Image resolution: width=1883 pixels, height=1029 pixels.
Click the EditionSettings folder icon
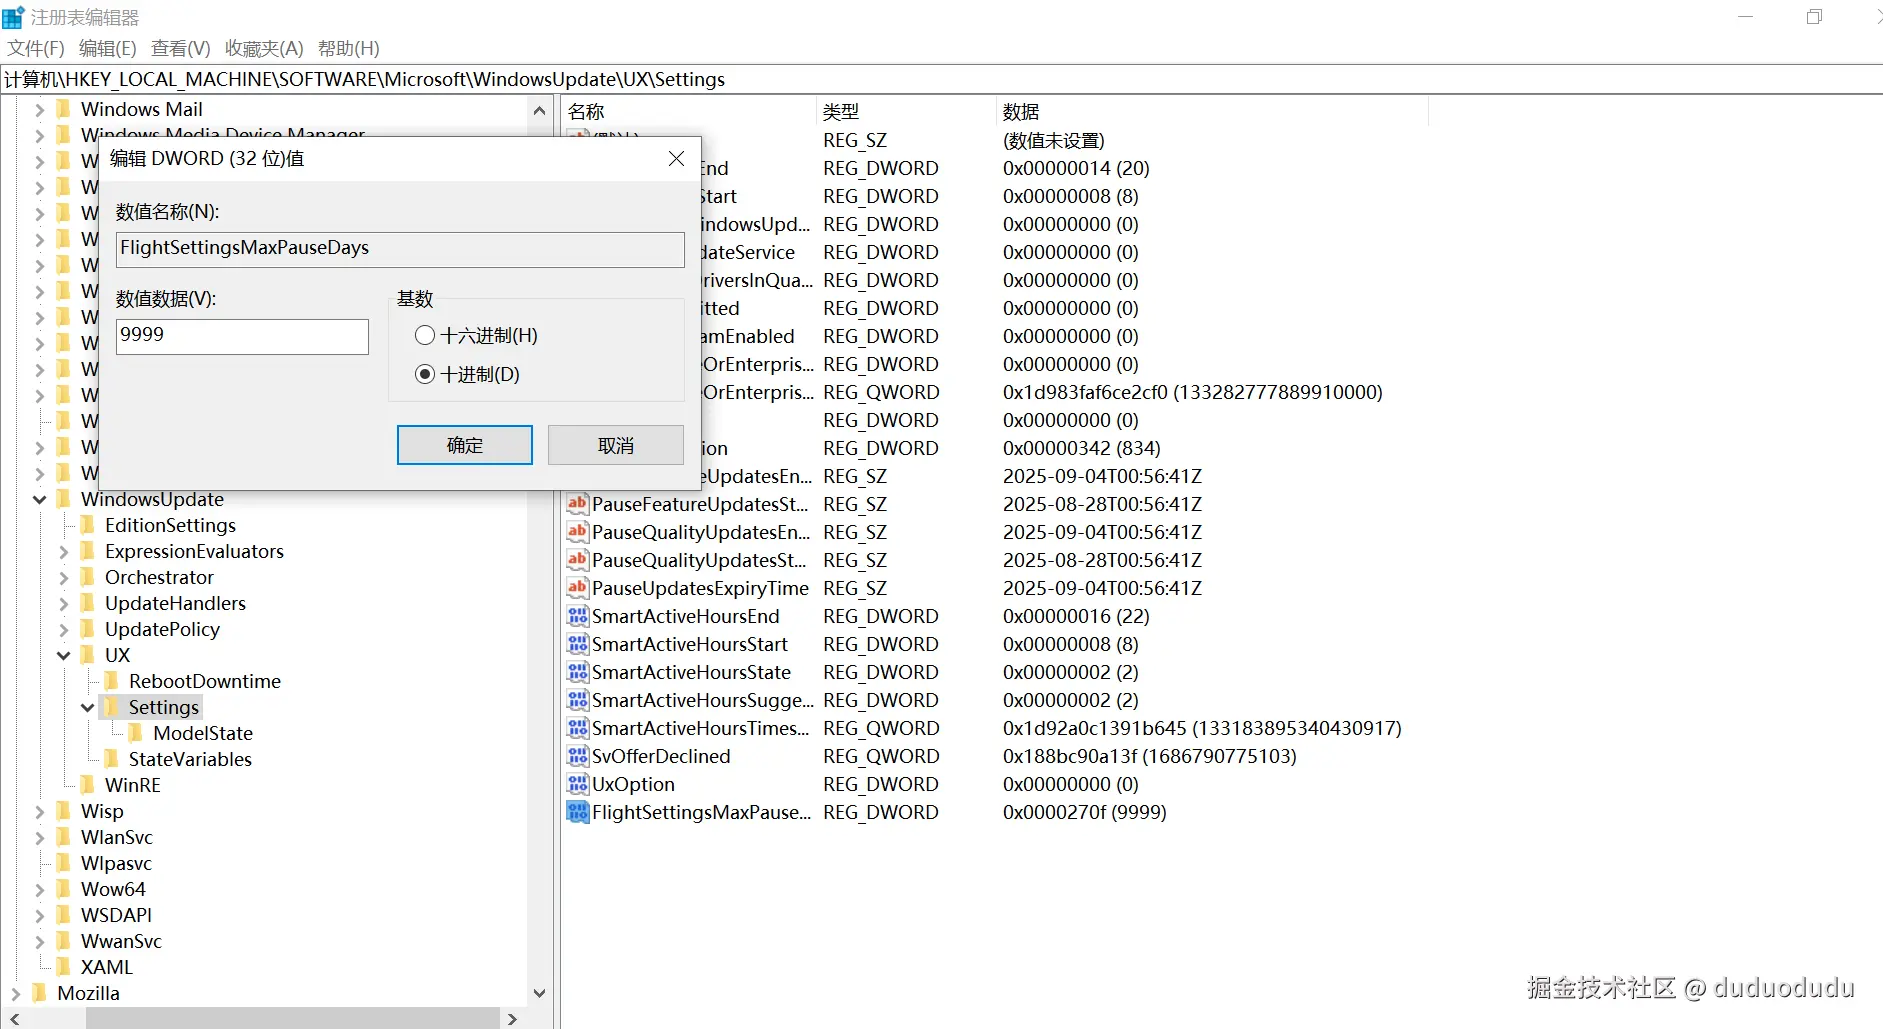pyautogui.click(x=88, y=525)
